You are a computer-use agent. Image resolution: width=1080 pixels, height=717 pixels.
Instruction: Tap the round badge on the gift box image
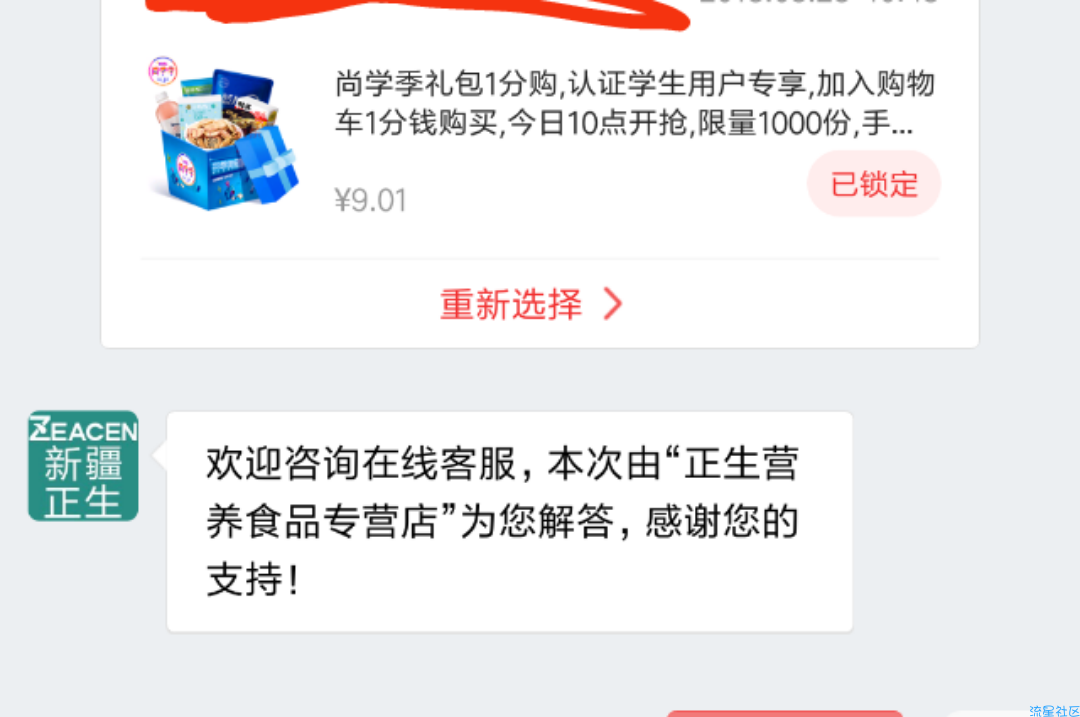[x=163, y=71]
